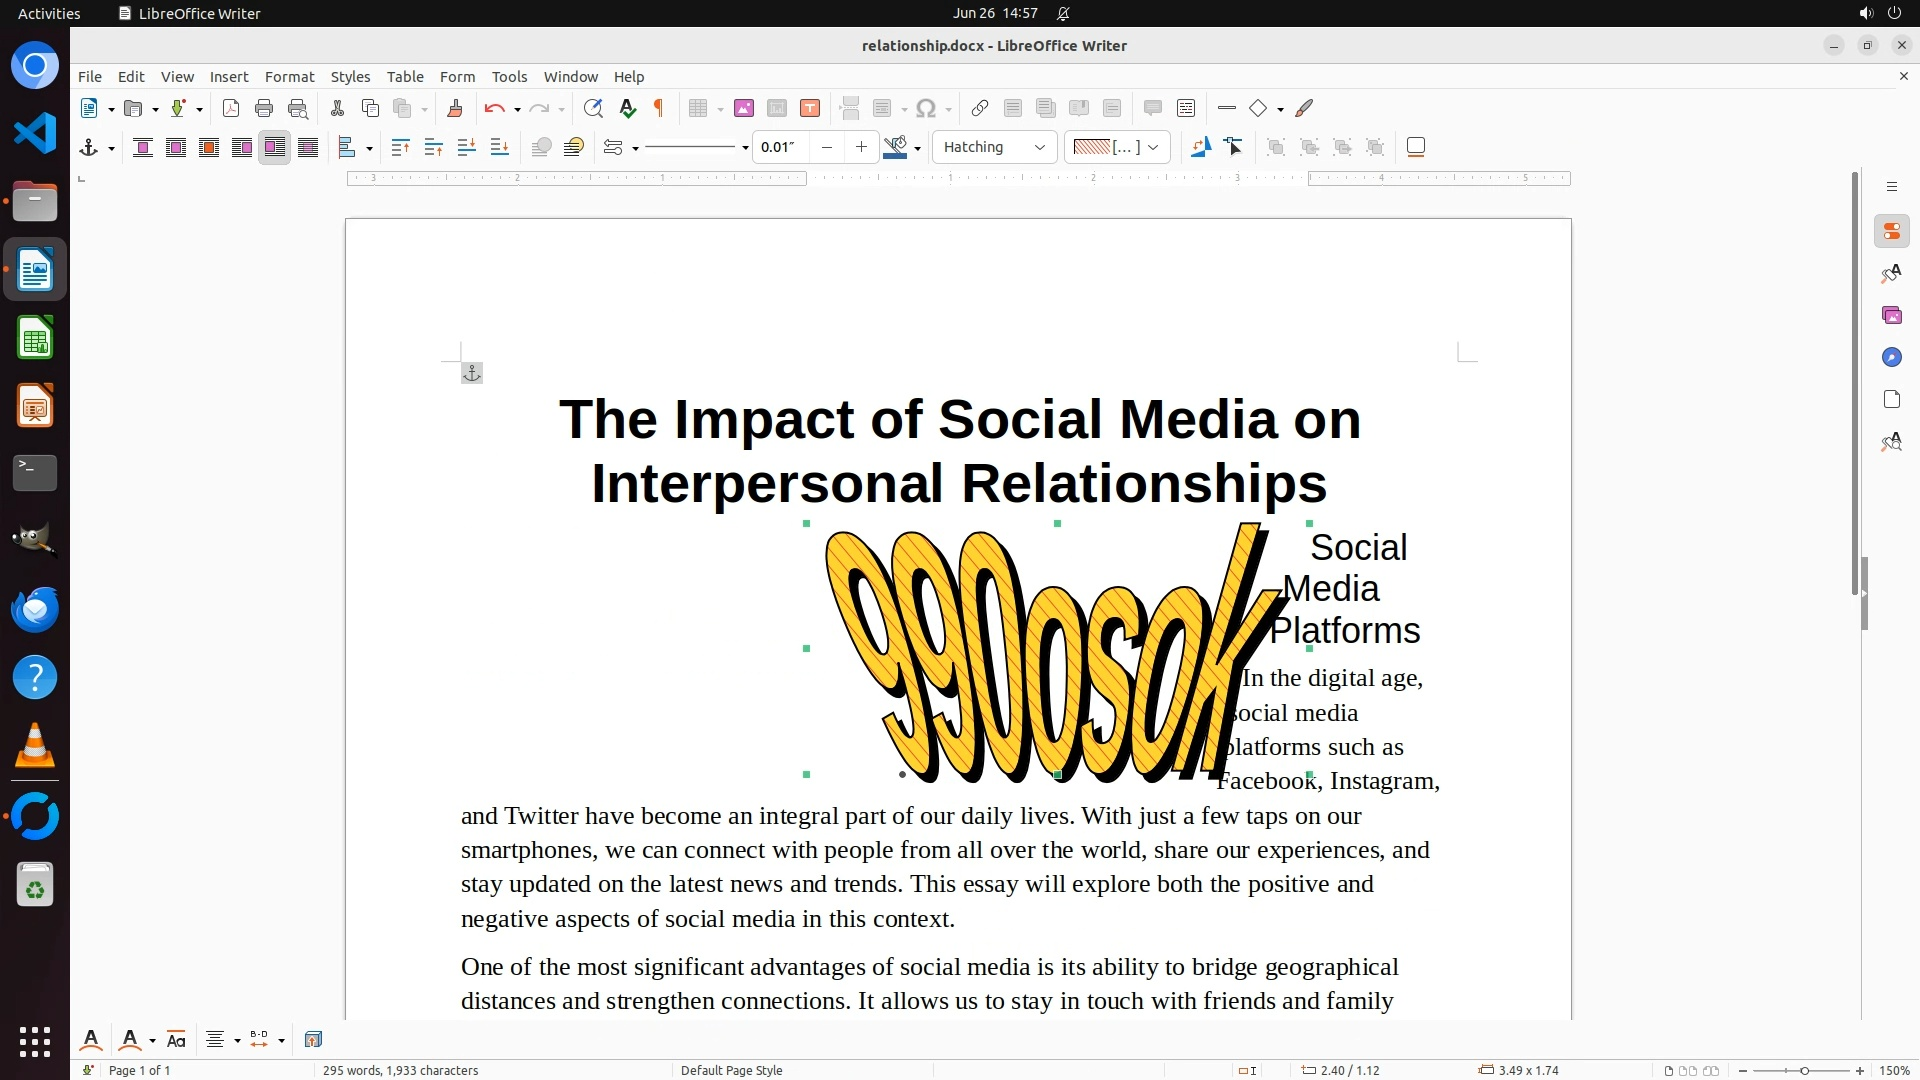Click the Export as PDF icon

click(x=231, y=108)
